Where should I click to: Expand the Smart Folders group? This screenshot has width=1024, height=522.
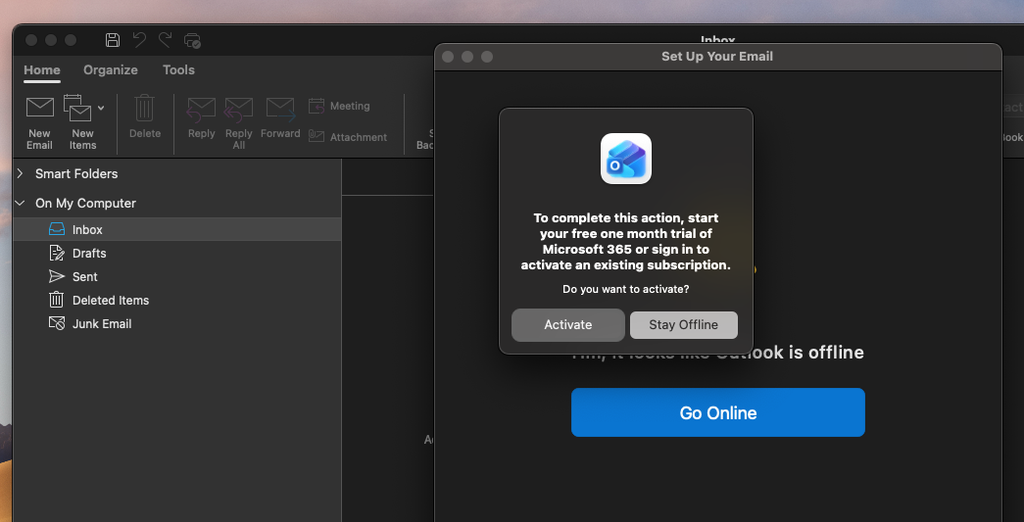coord(20,173)
